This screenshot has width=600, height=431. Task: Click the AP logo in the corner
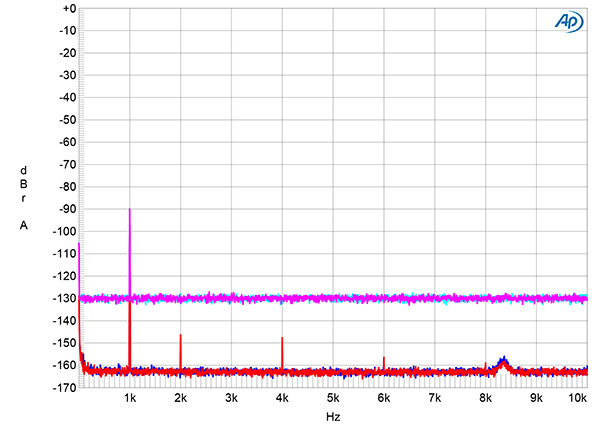[x=565, y=22]
